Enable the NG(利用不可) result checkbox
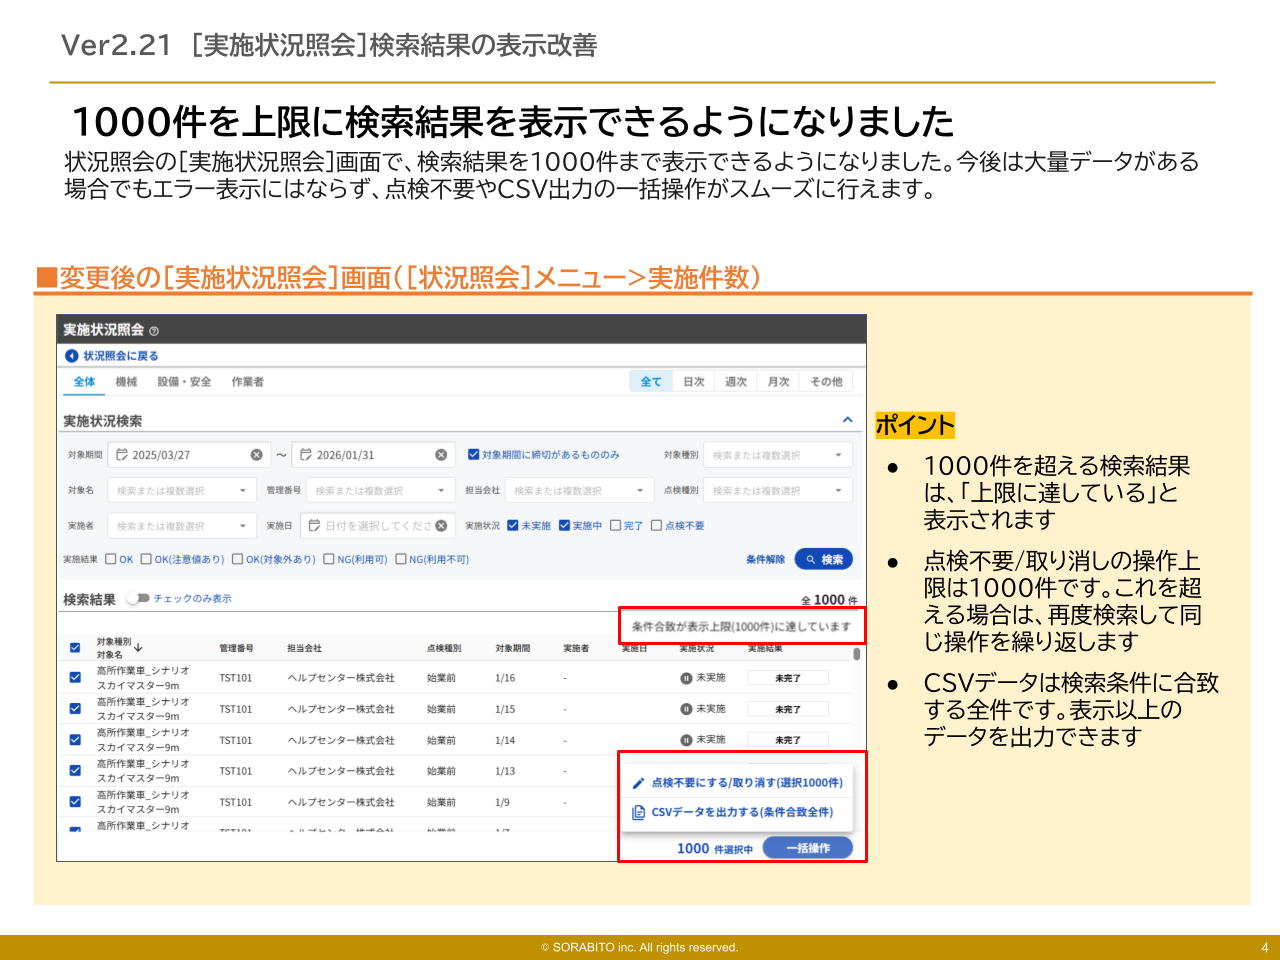This screenshot has height=960, width=1280. click(x=401, y=560)
